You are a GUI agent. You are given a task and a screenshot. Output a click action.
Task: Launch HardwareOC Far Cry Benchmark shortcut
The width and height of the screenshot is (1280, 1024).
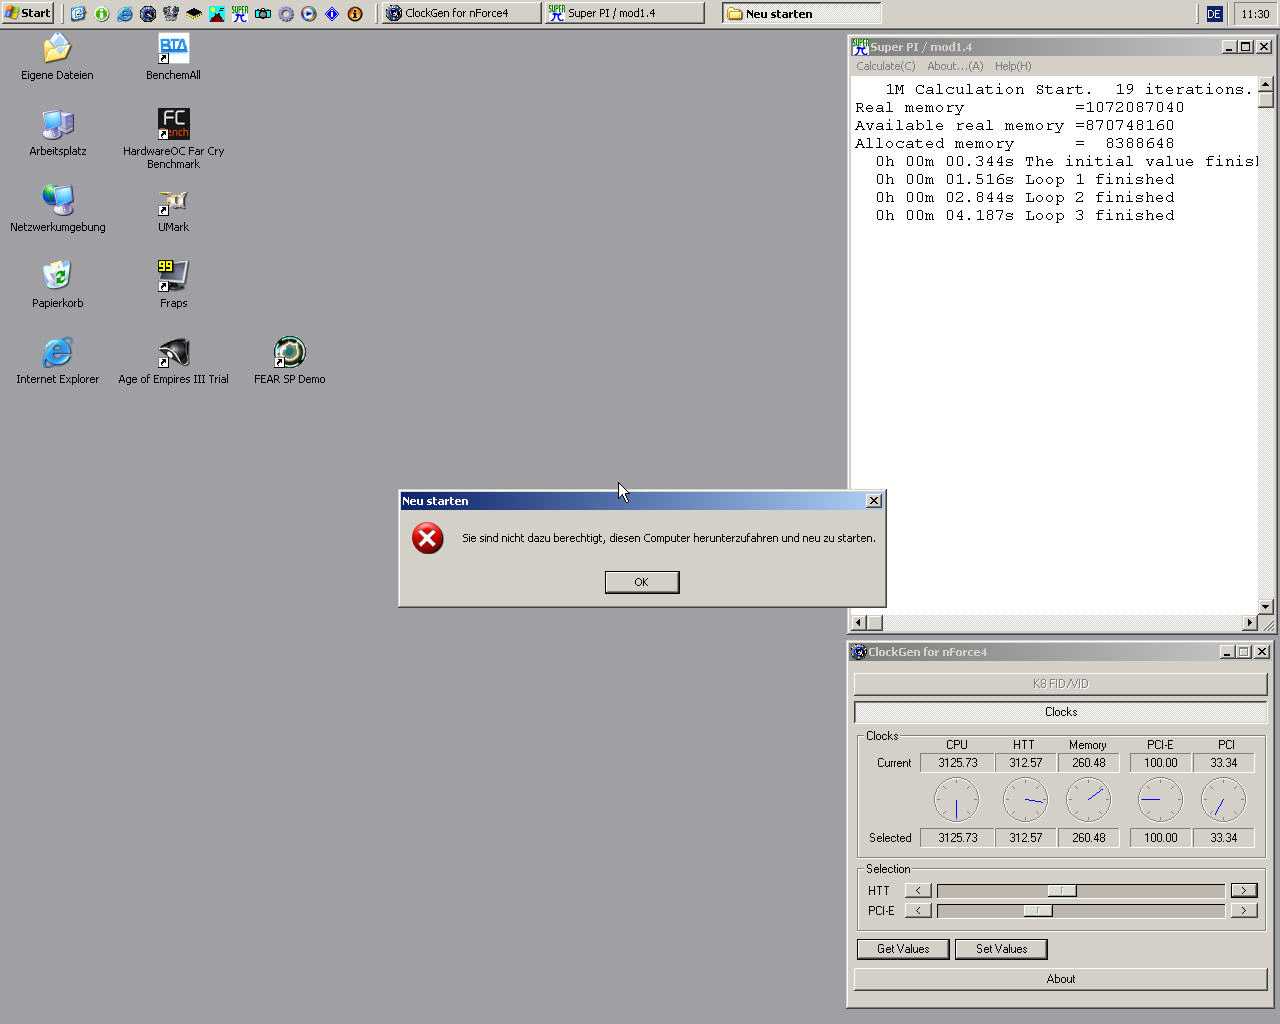click(173, 138)
